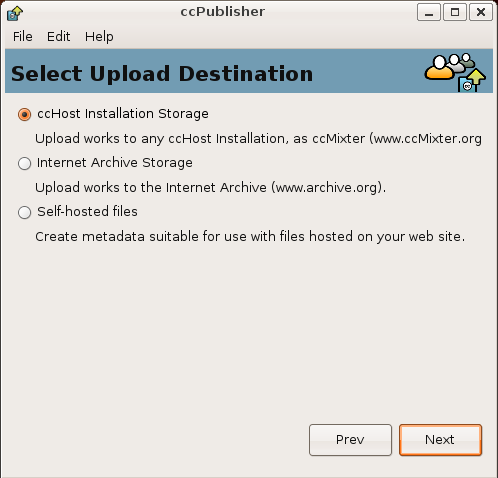This screenshot has height=478, width=498.
Task: Click the ccPublisher app icon in title bar
Action: point(15,13)
